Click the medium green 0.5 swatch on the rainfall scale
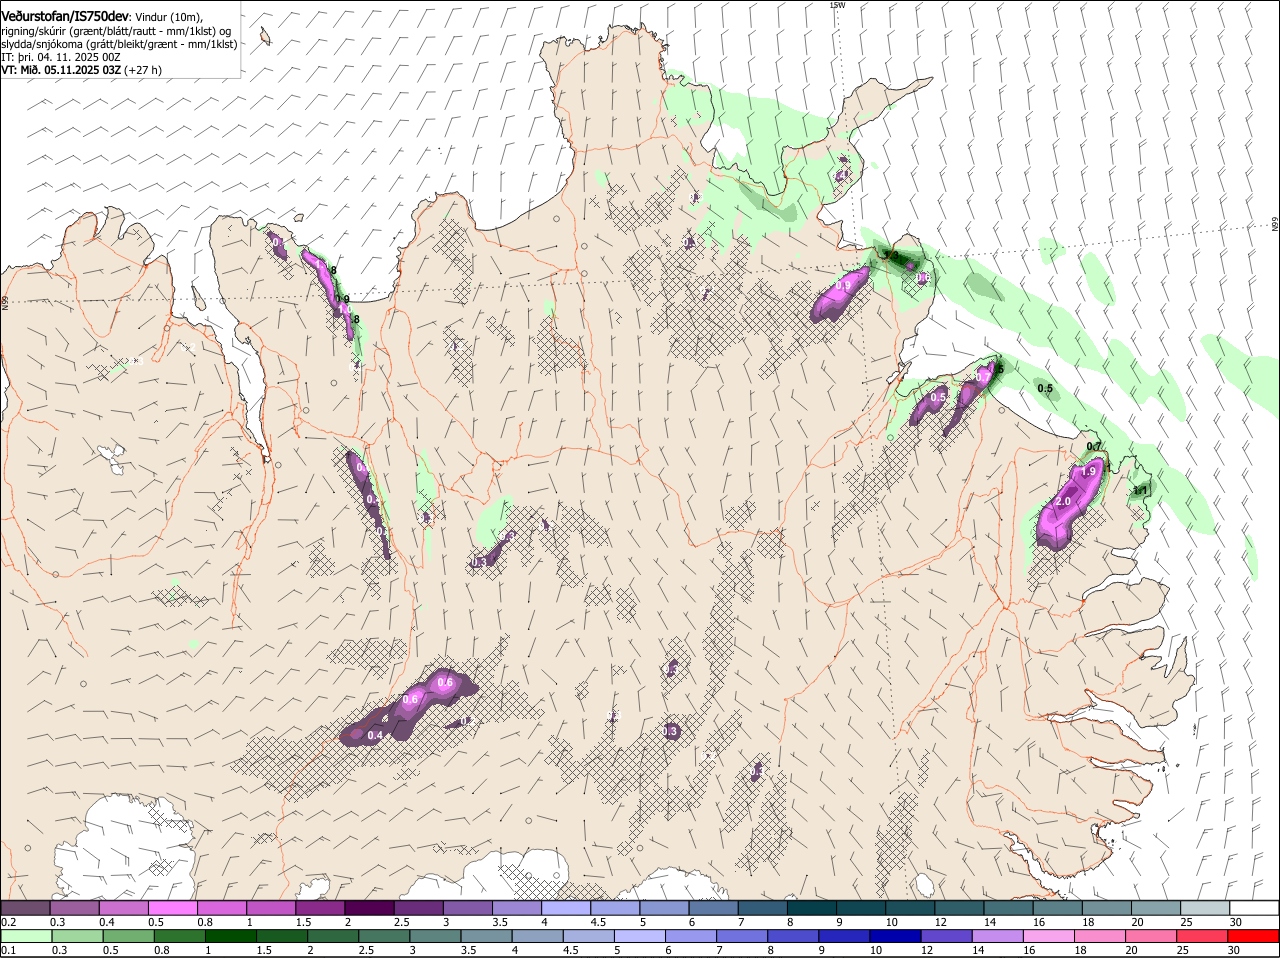This screenshot has height=958, width=1280. [x=128, y=936]
